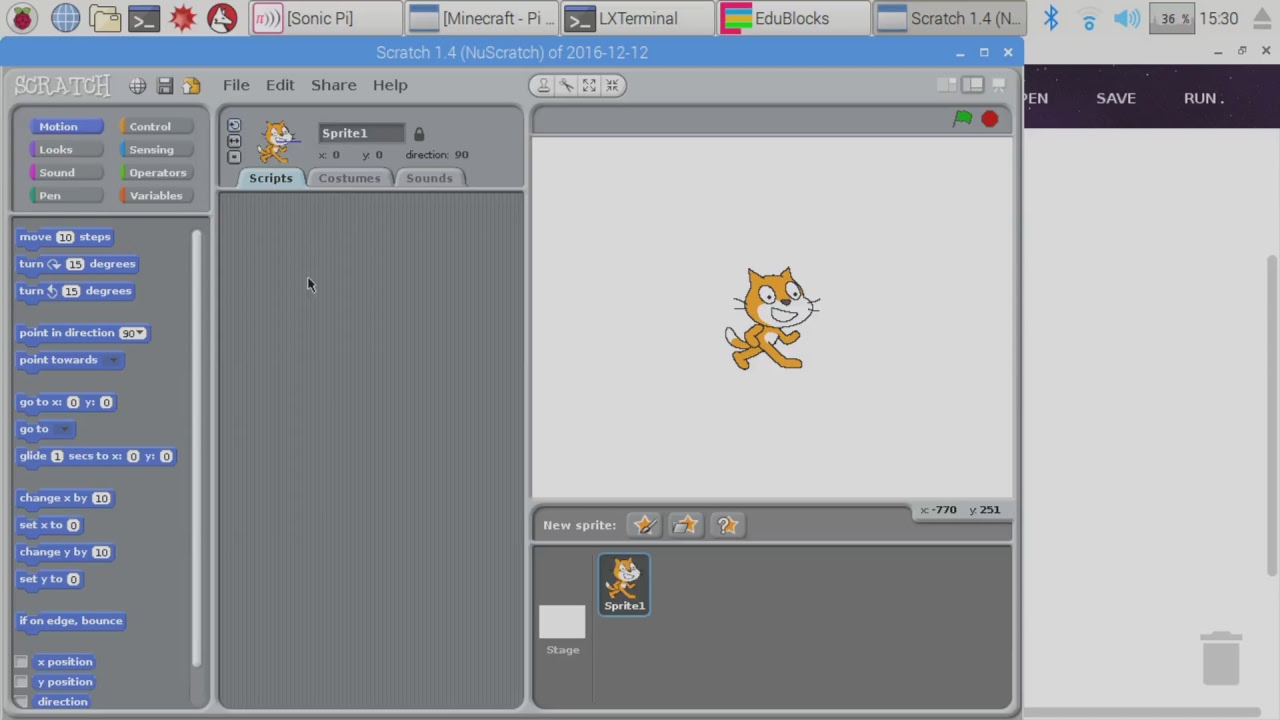Click the Sprite1 name field

point(362,133)
